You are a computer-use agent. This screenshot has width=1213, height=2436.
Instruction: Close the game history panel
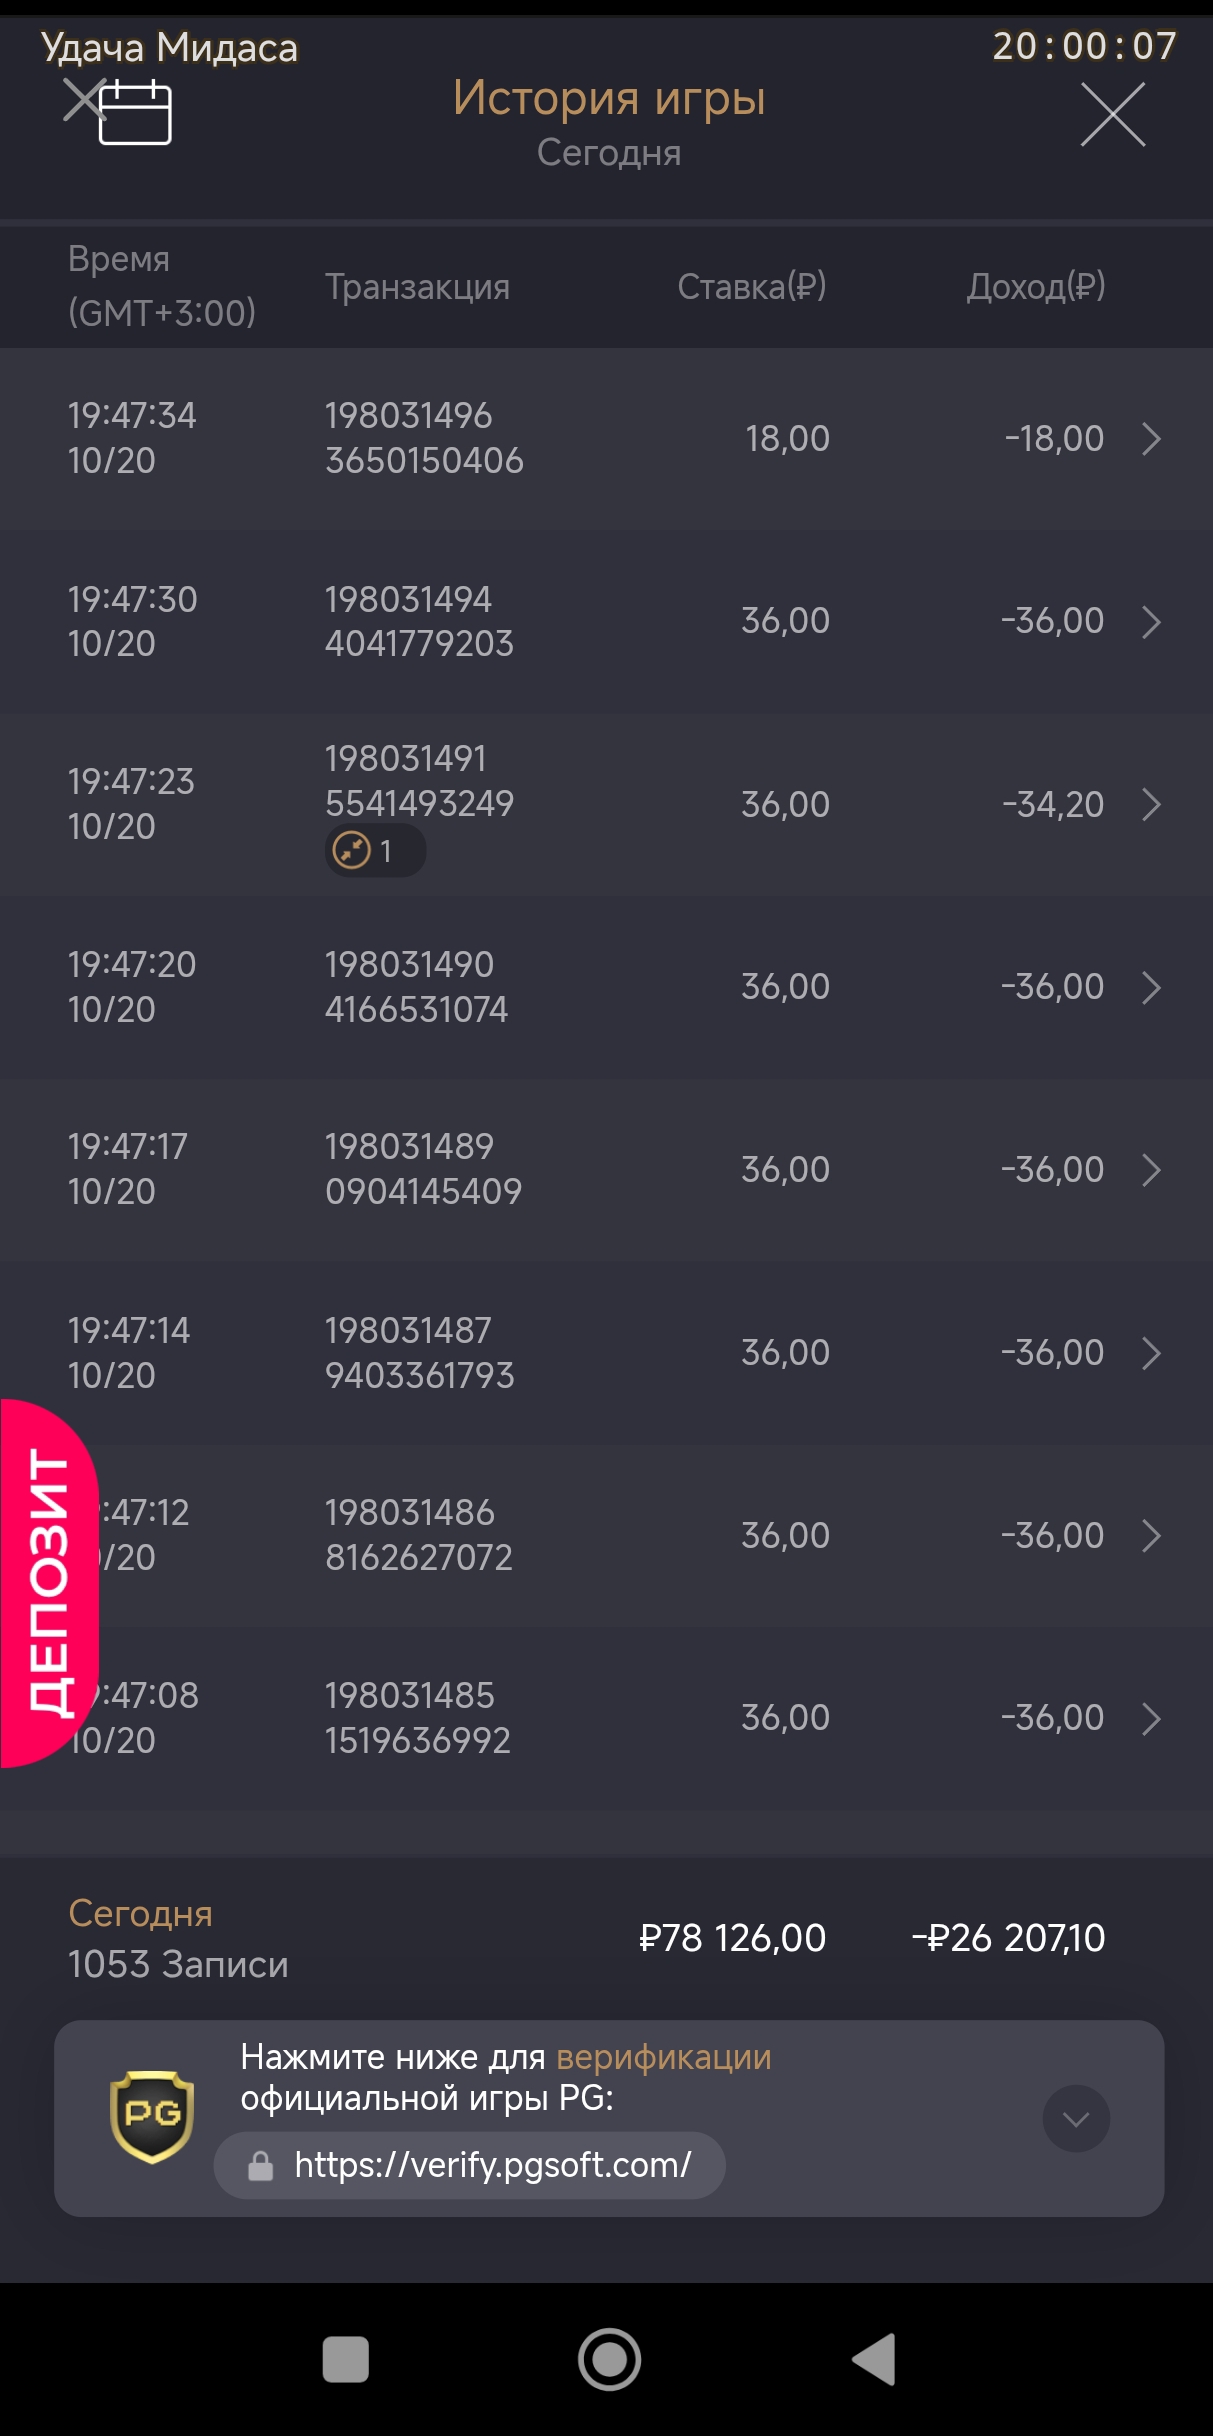point(1112,115)
